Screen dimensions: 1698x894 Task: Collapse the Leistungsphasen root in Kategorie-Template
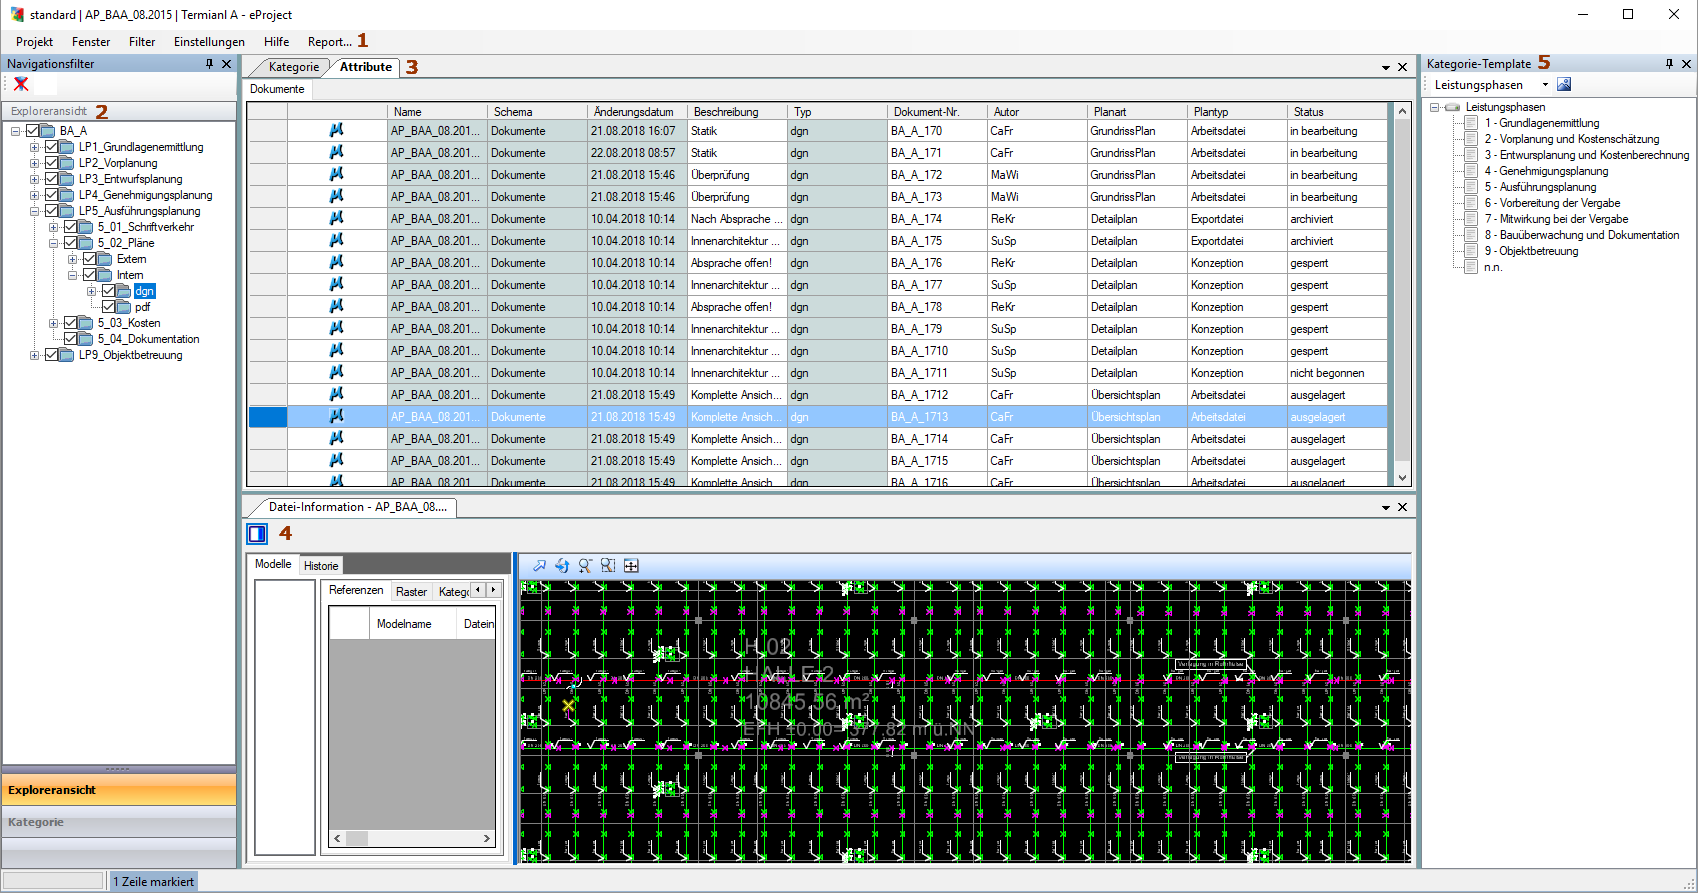pyautogui.click(x=1434, y=107)
